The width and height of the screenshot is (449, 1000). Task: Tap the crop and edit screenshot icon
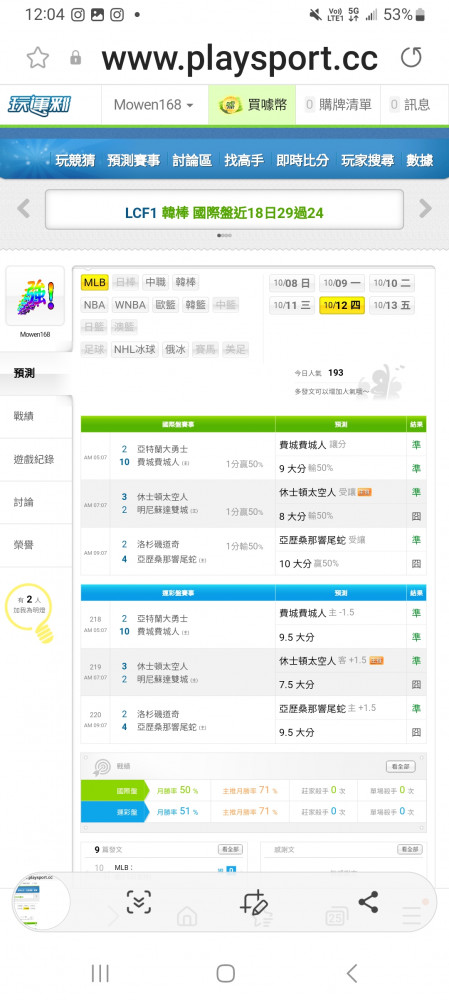pos(253,902)
